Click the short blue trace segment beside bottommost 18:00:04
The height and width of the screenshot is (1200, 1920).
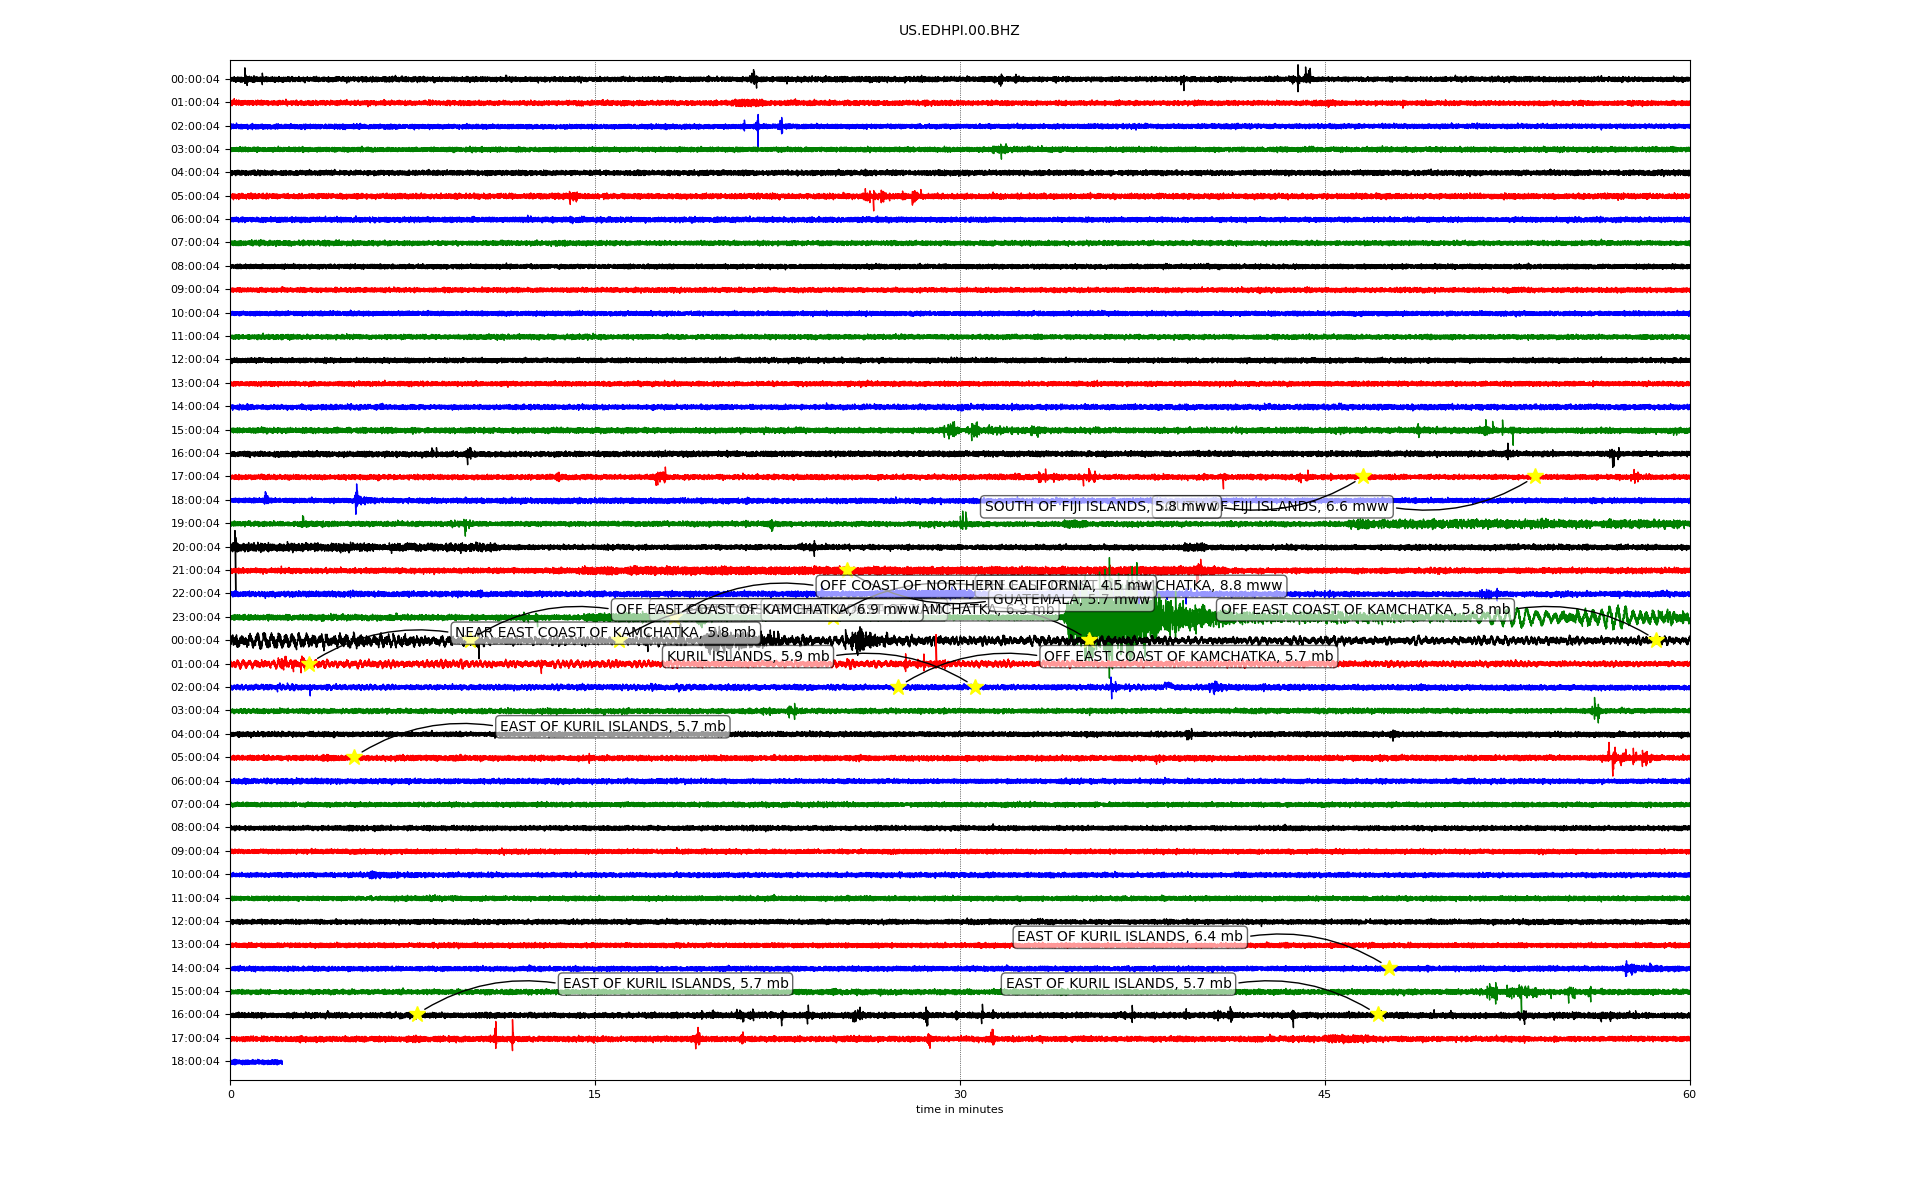257,1062
